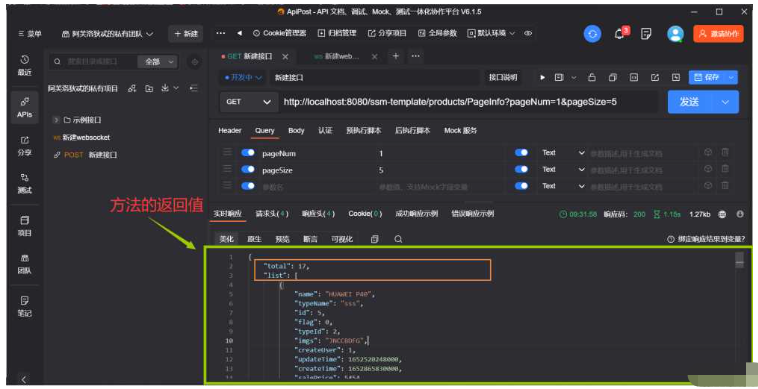Image resolution: width=758 pixels, height=389 pixels.
Task: Click the globe icon in response status bar
Action: pyautogui.click(x=722, y=214)
